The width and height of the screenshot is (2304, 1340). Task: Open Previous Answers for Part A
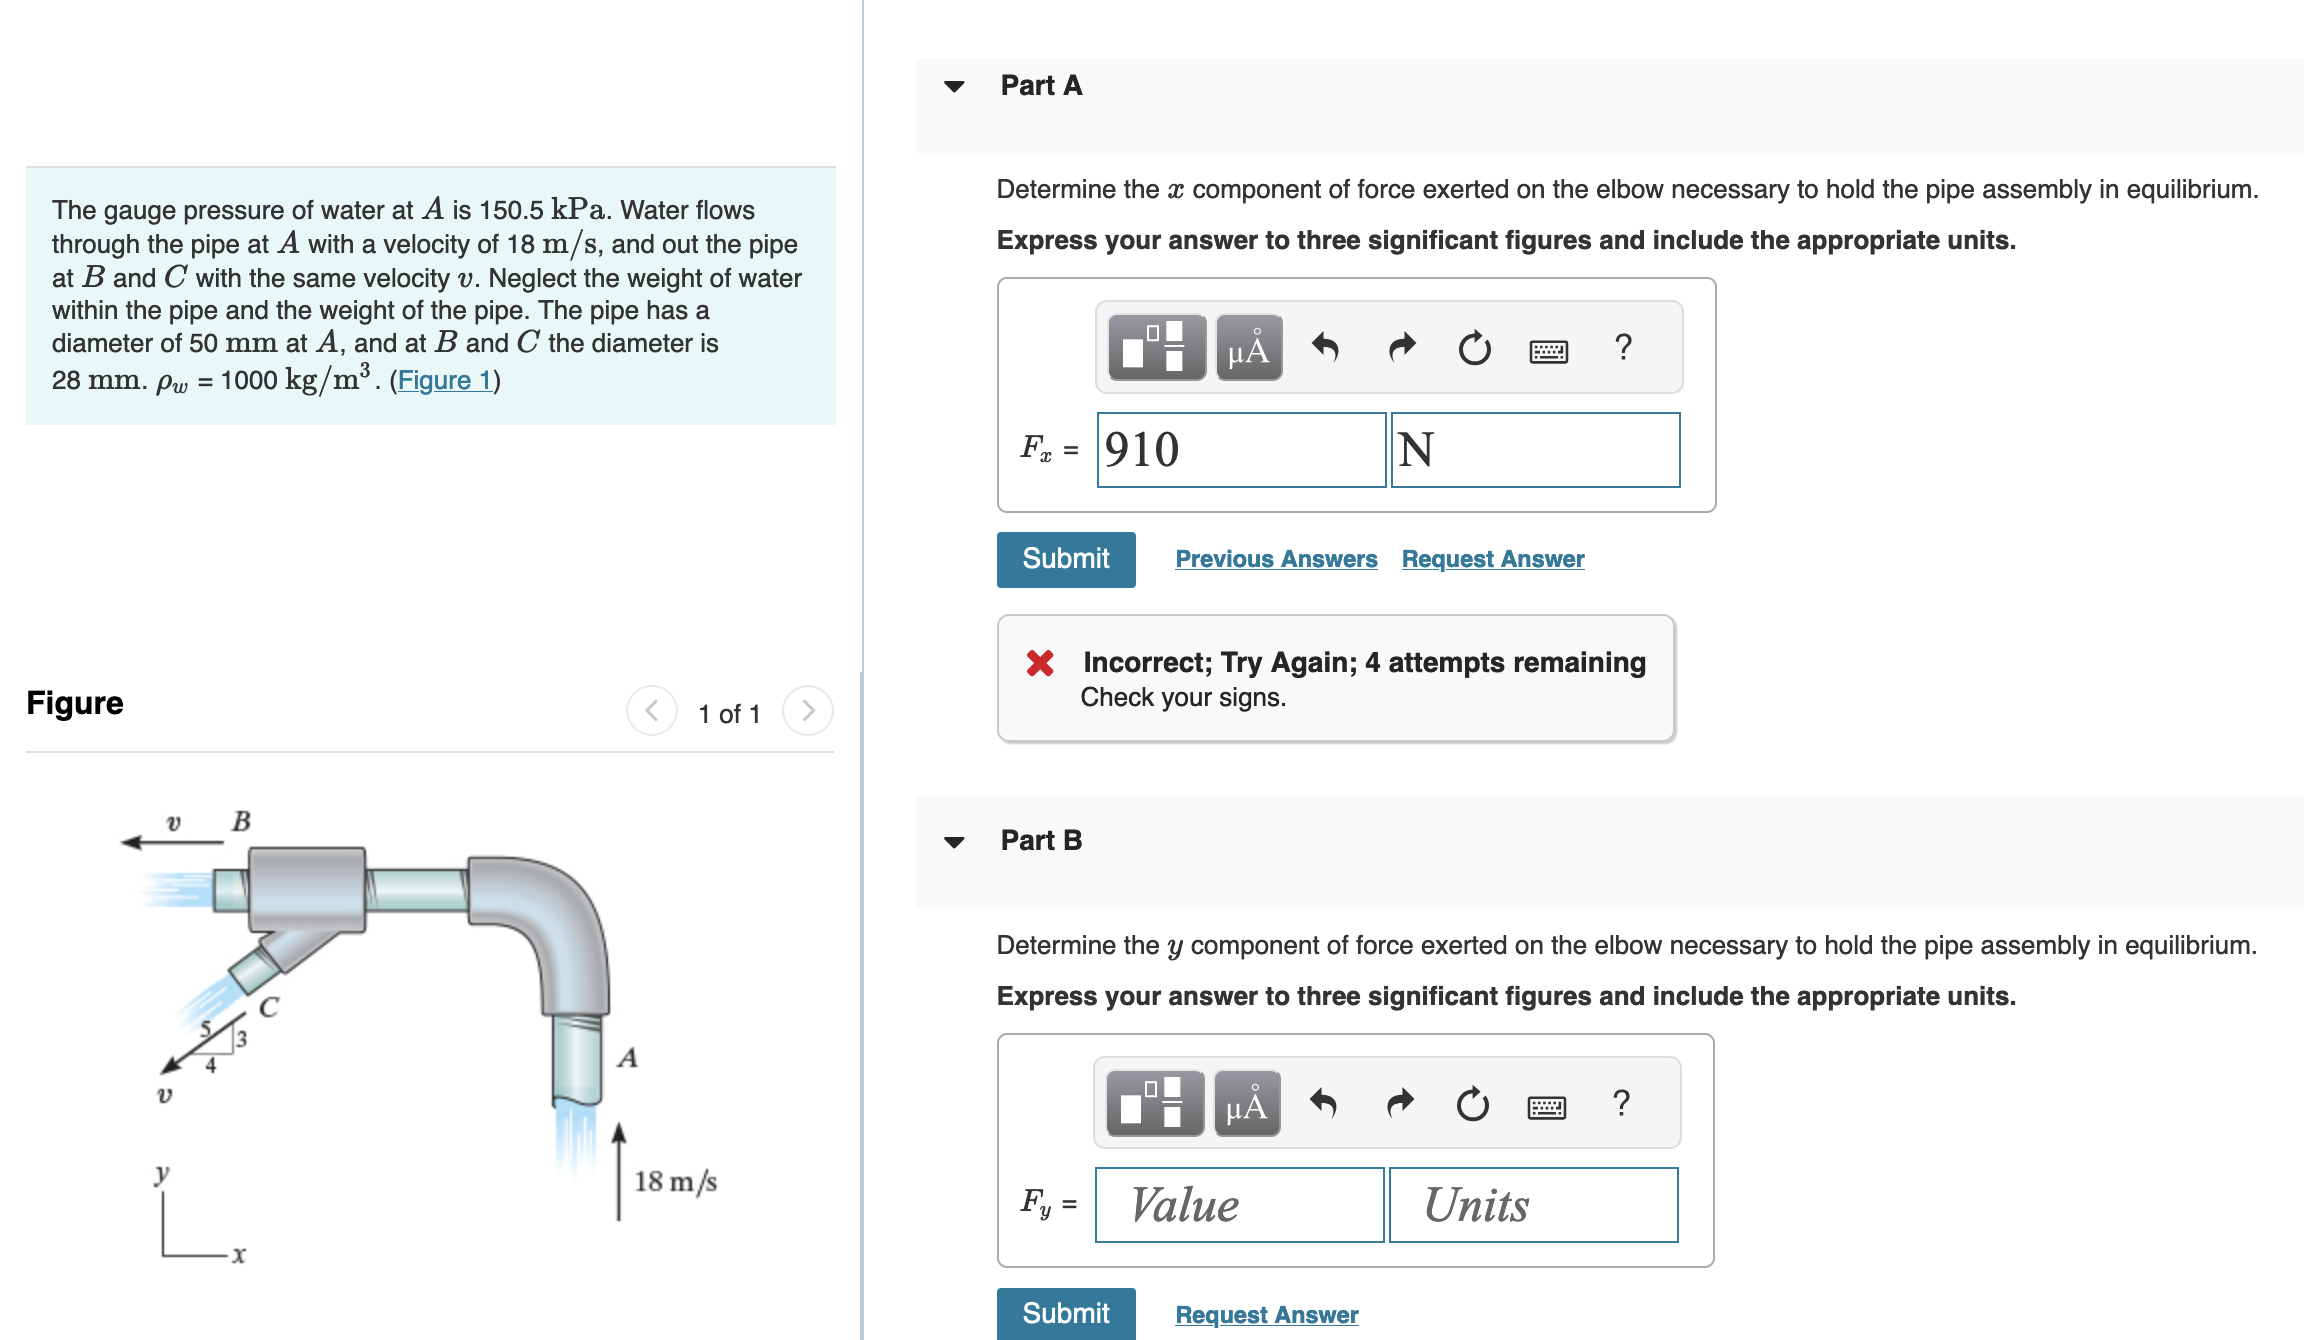coord(1276,558)
